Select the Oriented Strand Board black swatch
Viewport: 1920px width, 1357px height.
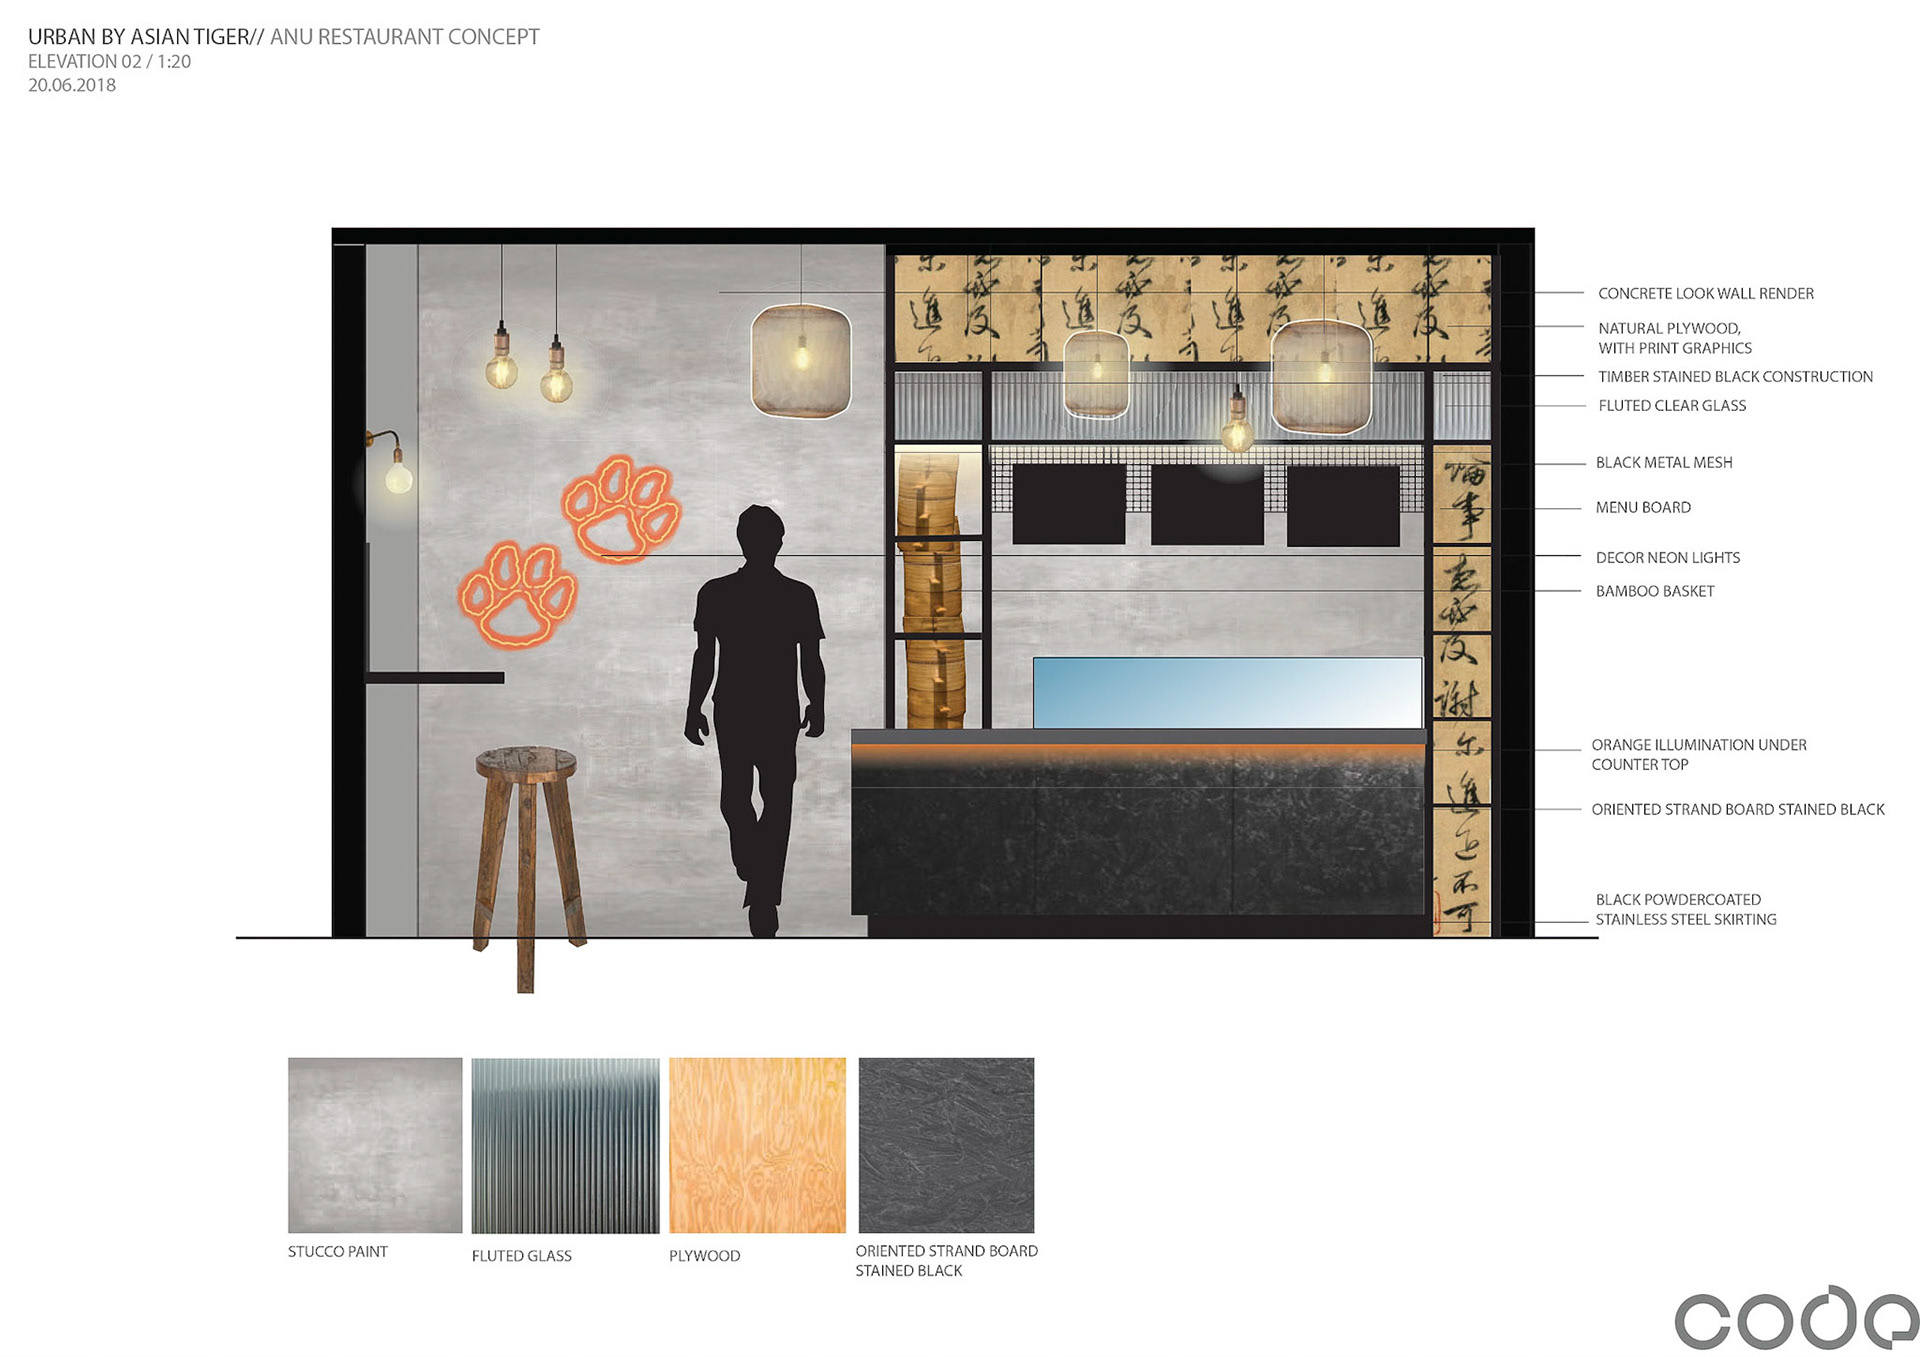click(x=946, y=1145)
